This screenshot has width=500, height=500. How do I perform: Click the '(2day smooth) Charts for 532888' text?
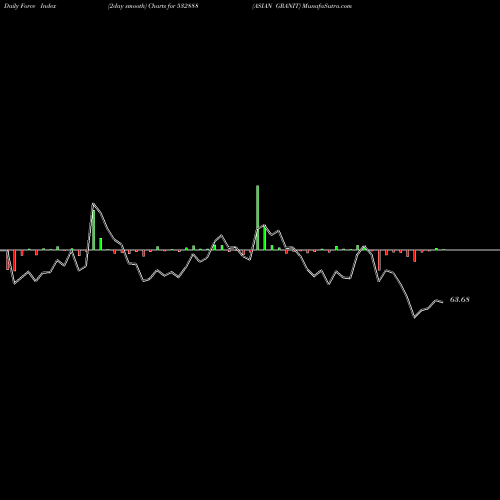(153, 6)
